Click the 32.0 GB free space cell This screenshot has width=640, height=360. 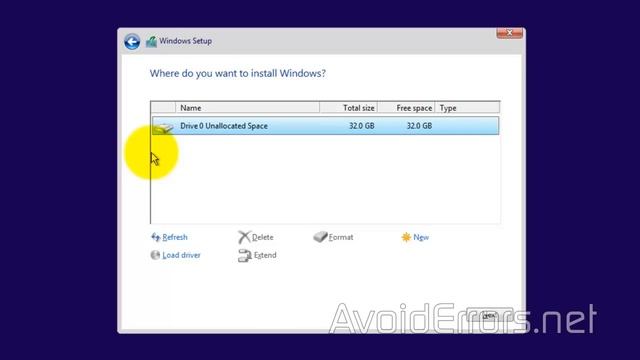click(419, 126)
